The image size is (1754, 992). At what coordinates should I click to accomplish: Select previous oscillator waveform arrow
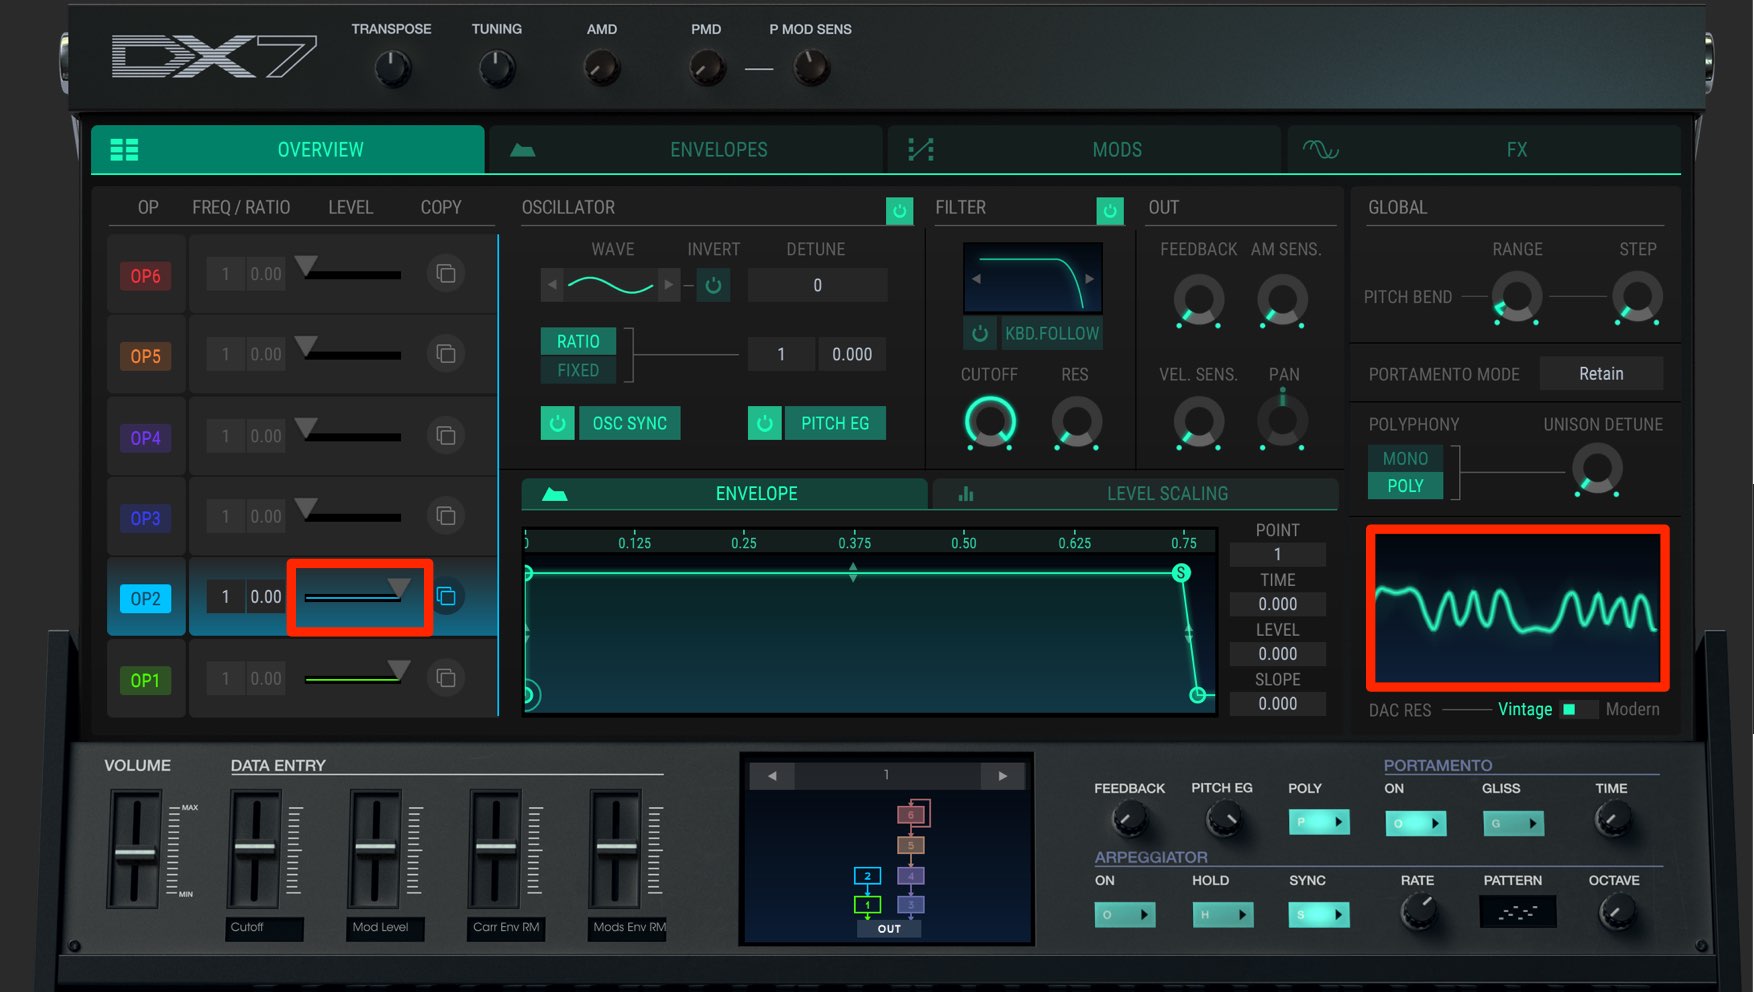coord(552,285)
